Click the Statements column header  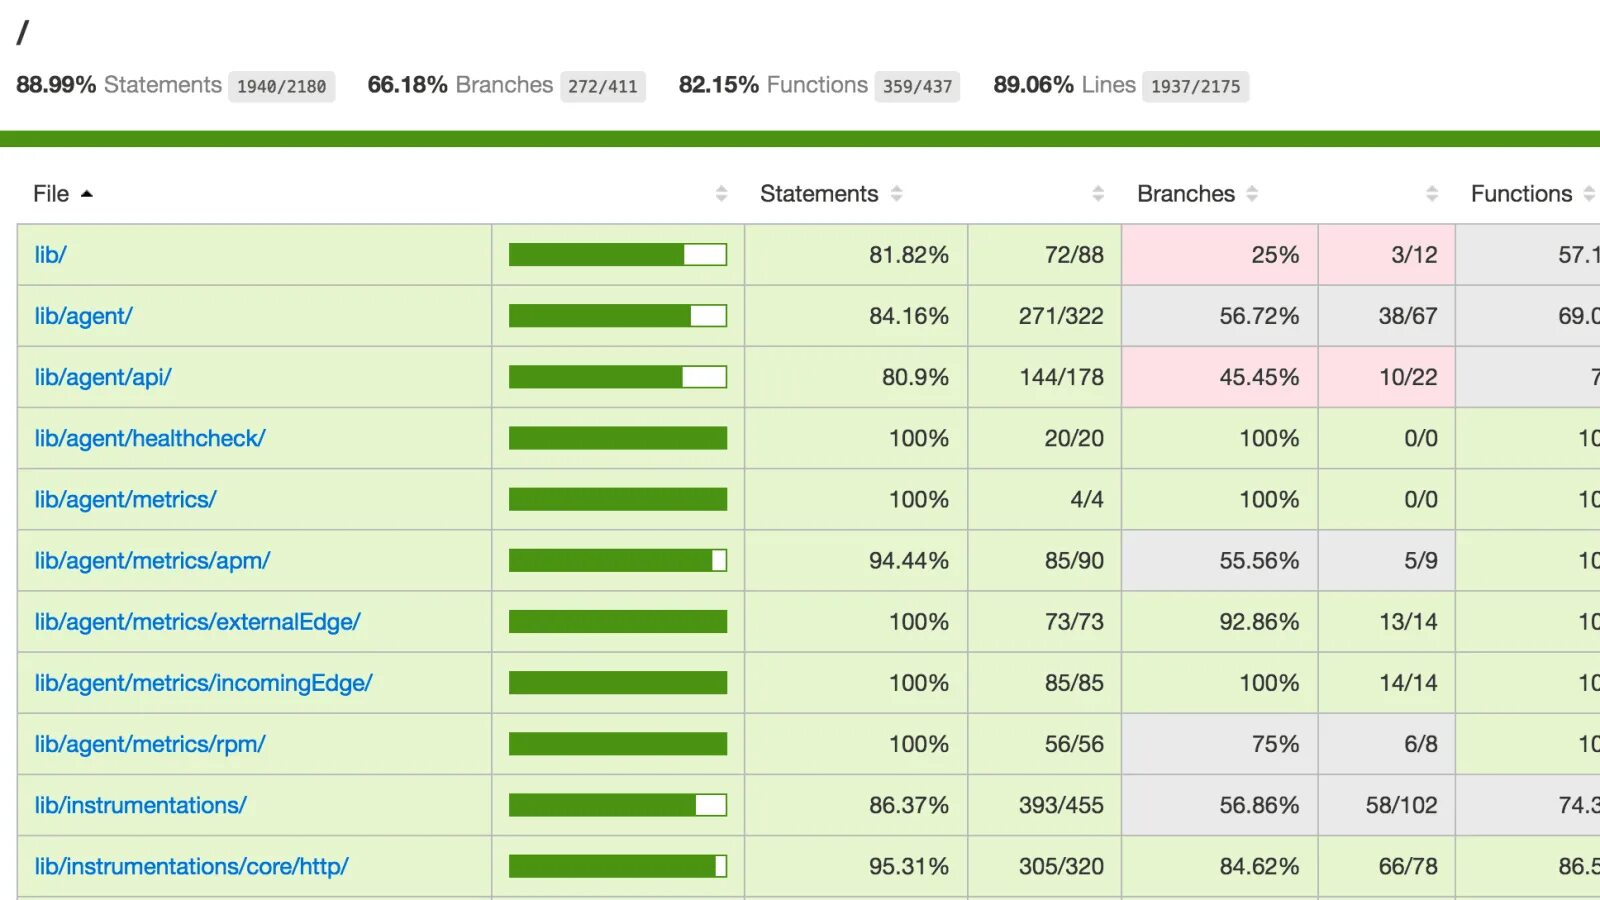pyautogui.click(x=819, y=194)
